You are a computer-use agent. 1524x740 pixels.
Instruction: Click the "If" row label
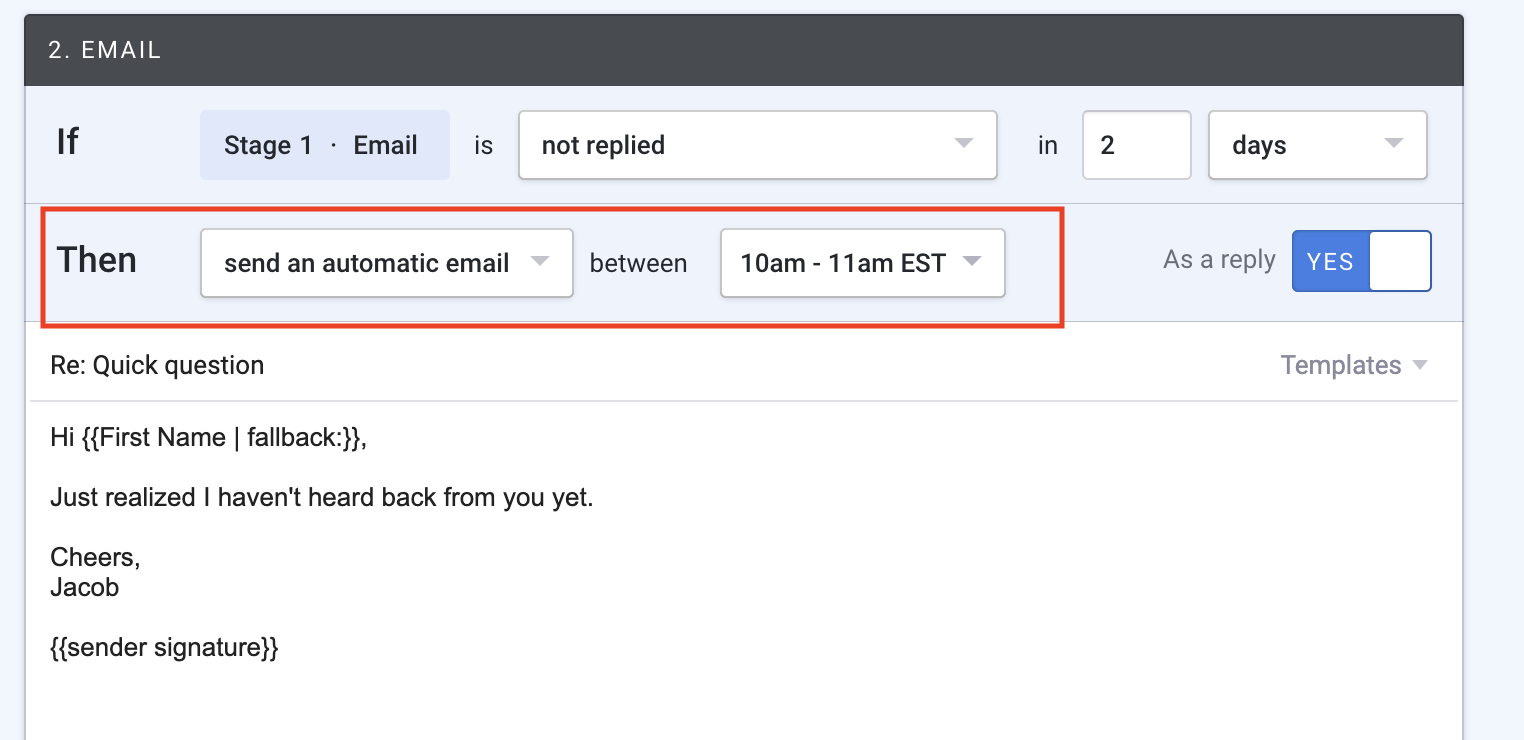coord(67,143)
